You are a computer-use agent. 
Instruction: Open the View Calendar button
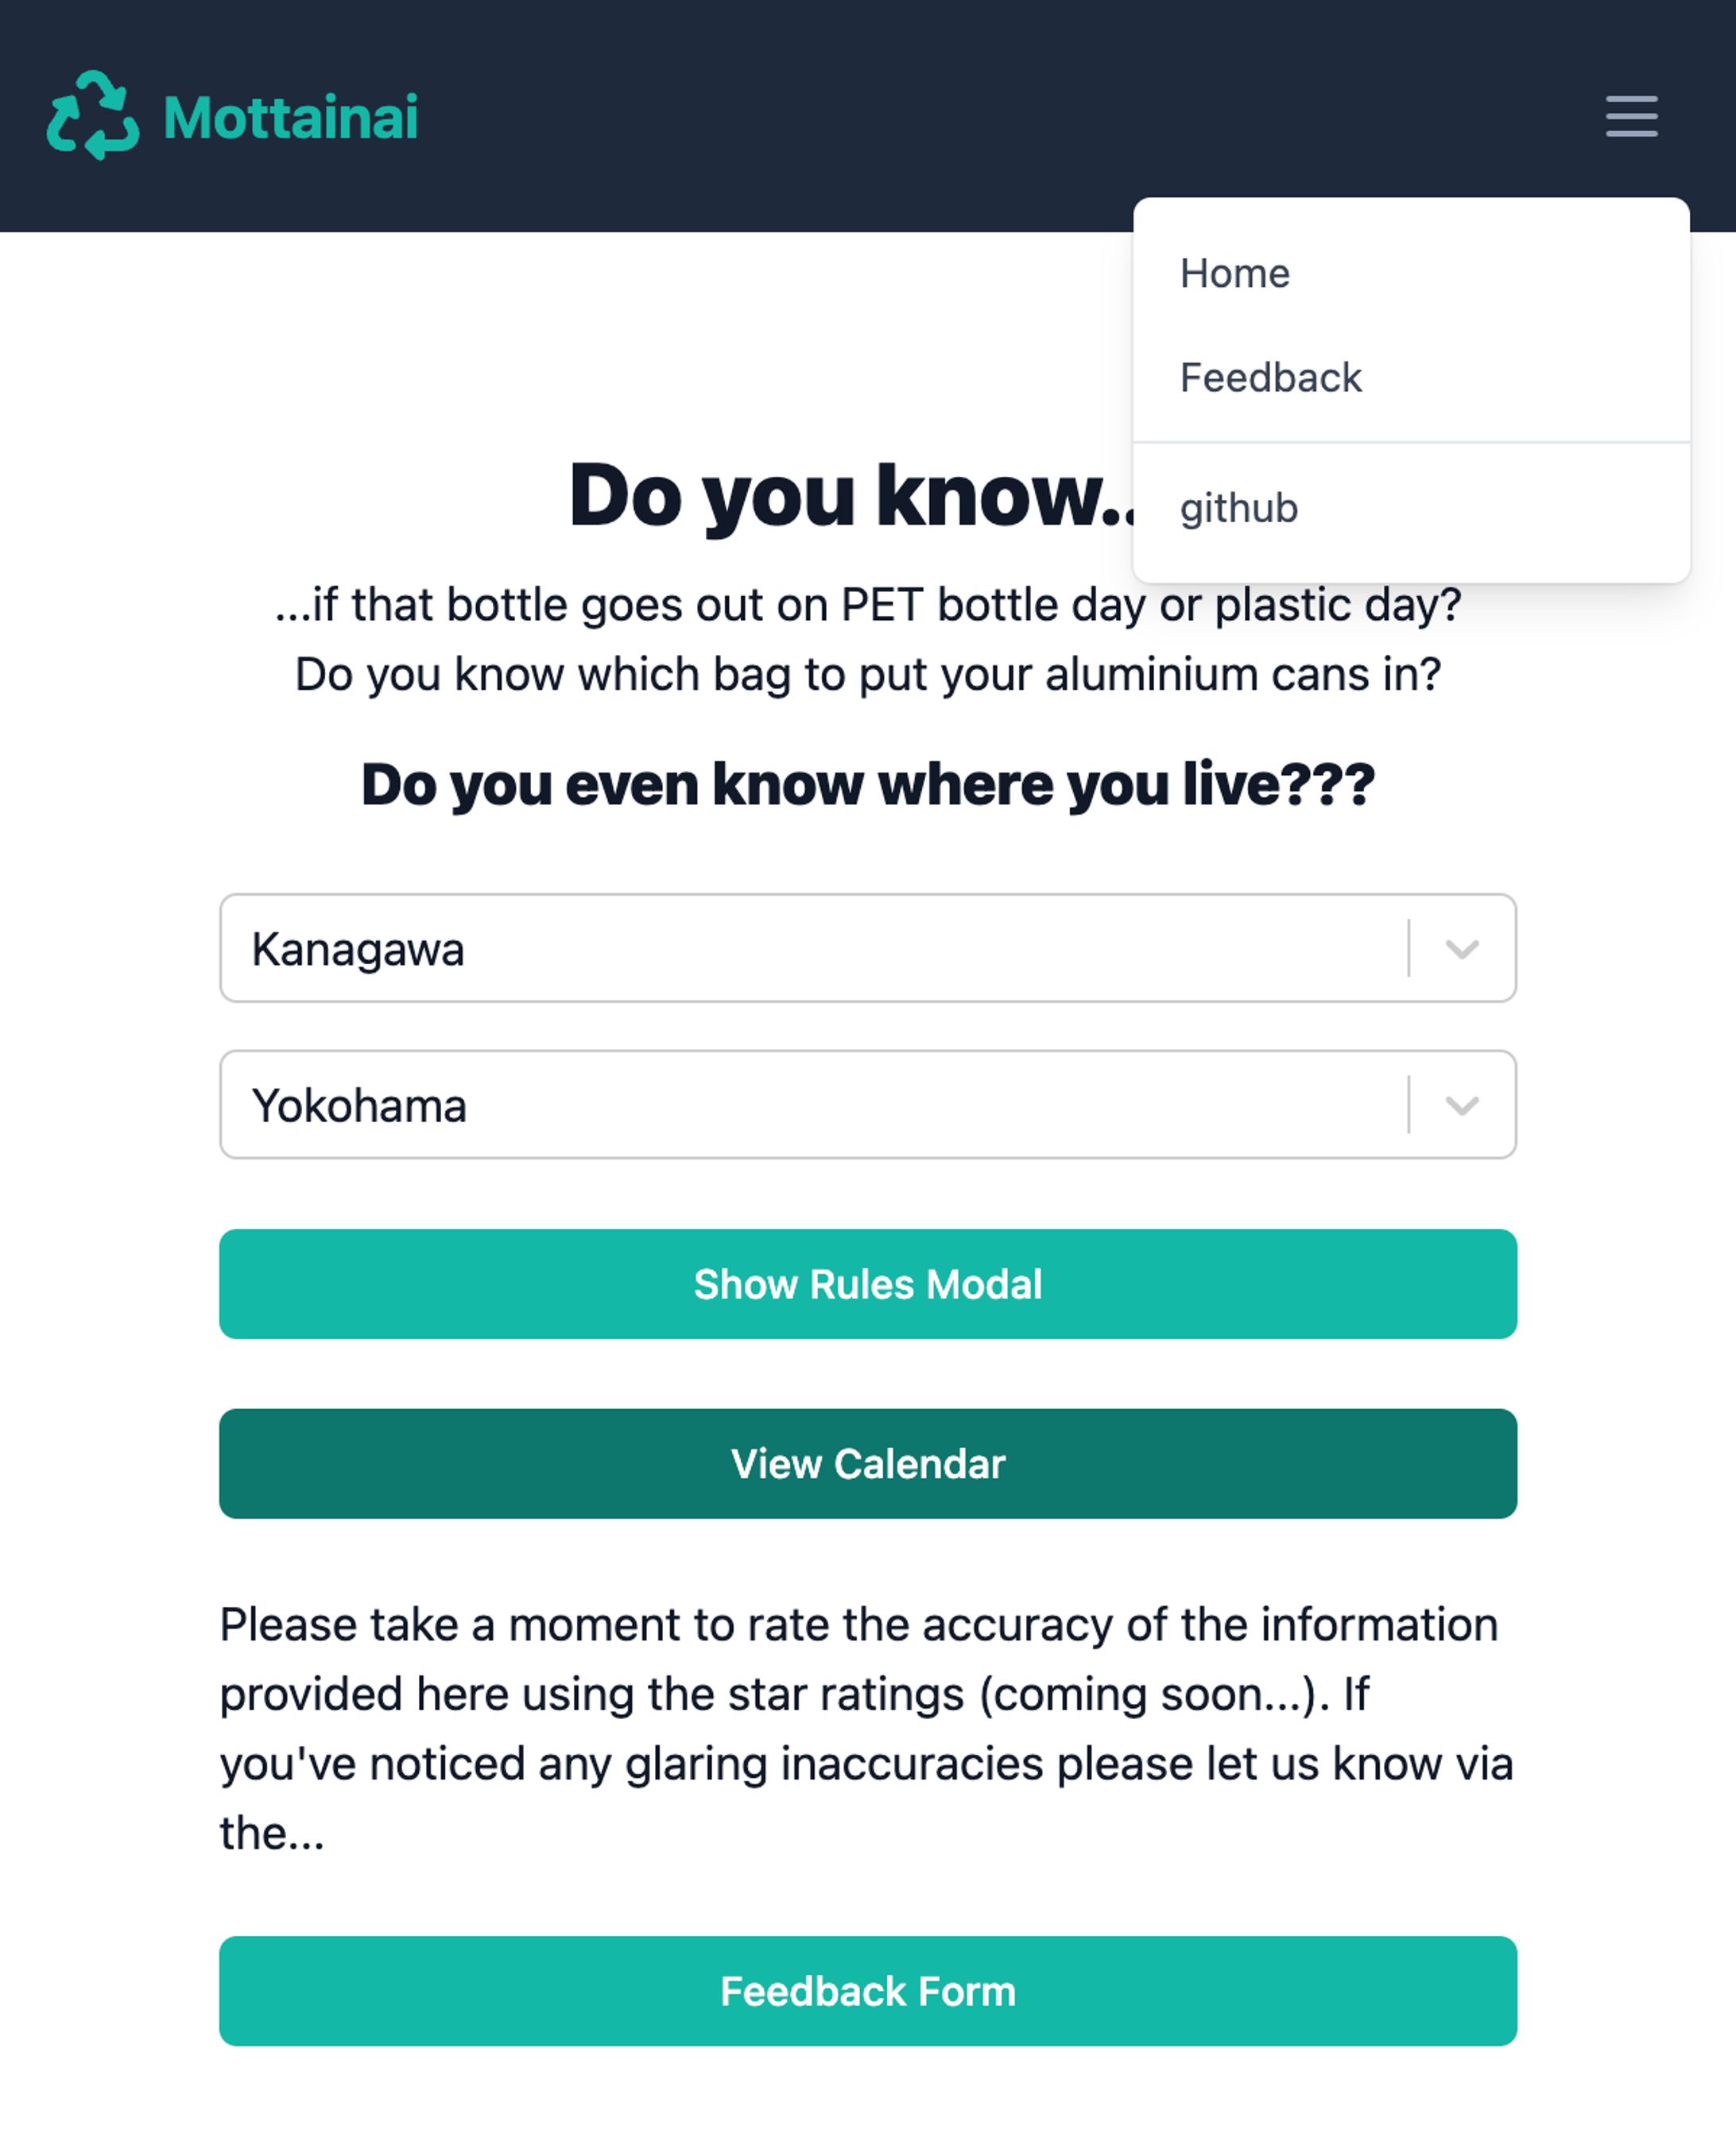tap(867, 1463)
